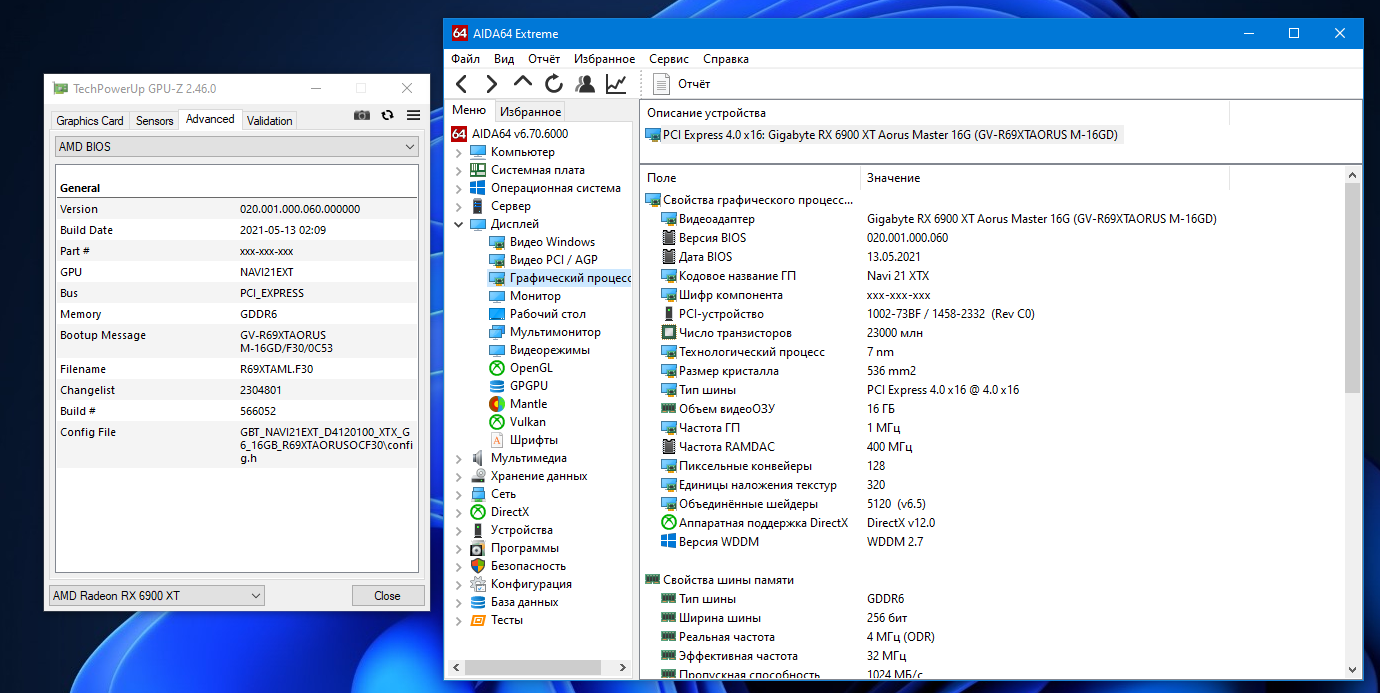The image size is (1380, 693).
Task: Collapse the Дисплей tree node
Action: [x=459, y=225]
